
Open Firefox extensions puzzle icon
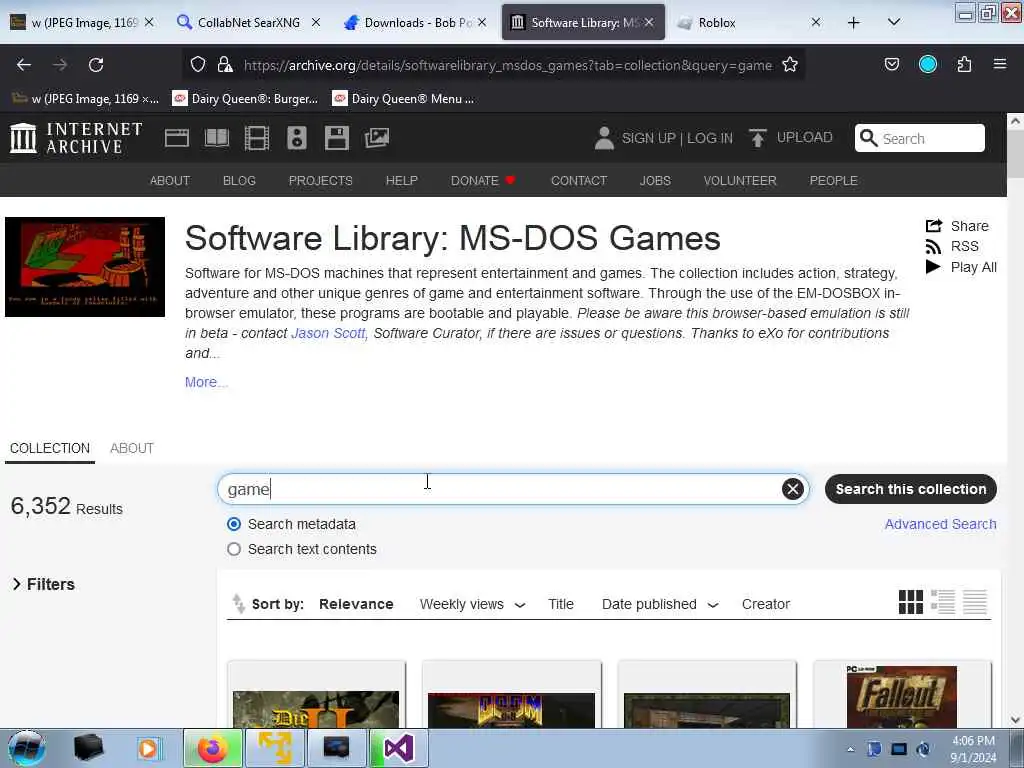tap(964, 64)
